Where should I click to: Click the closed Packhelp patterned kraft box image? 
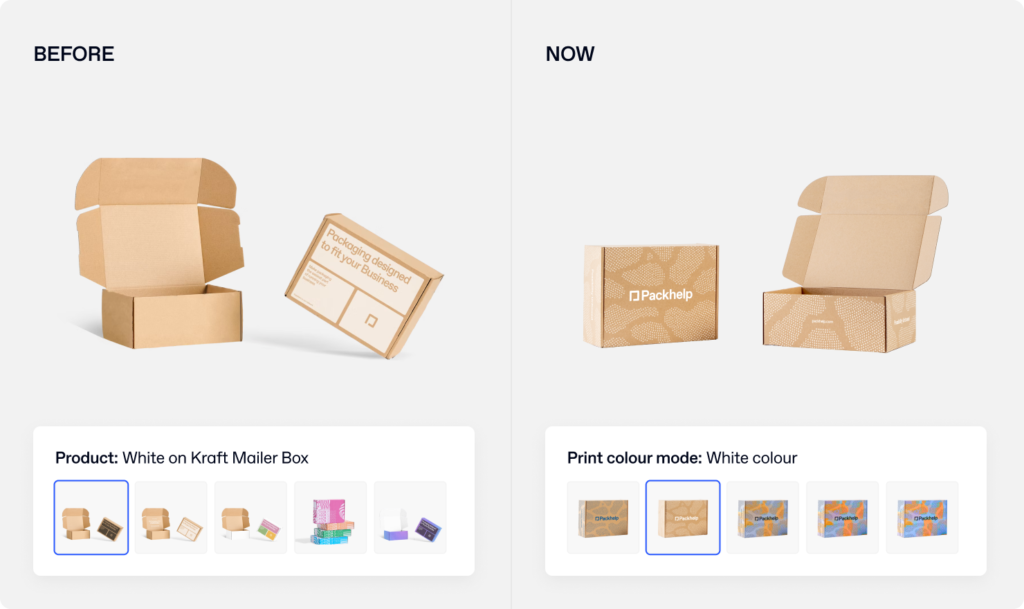[x=651, y=296]
